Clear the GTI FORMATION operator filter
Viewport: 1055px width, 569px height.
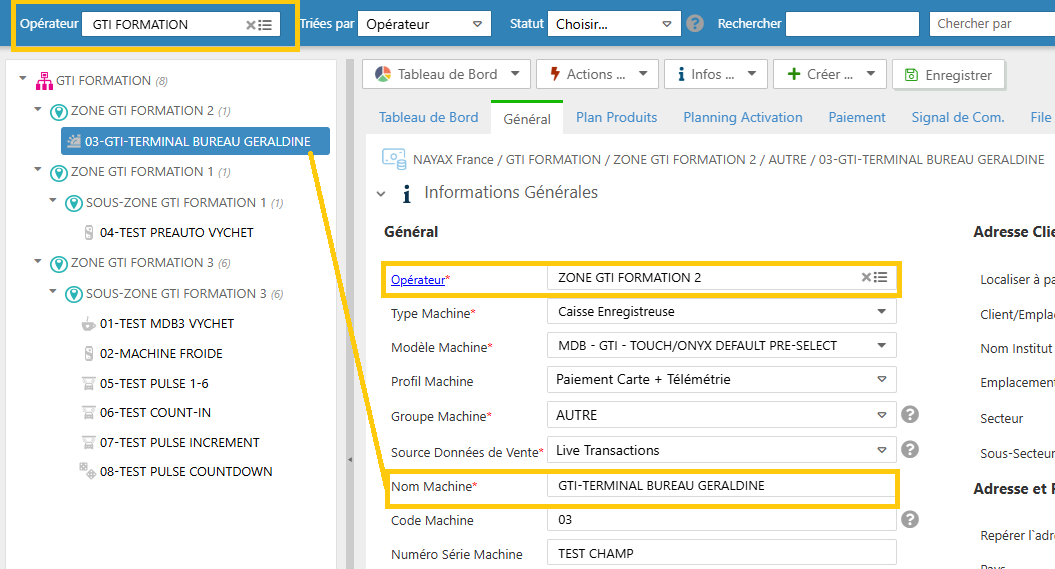pyautogui.click(x=251, y=25)
